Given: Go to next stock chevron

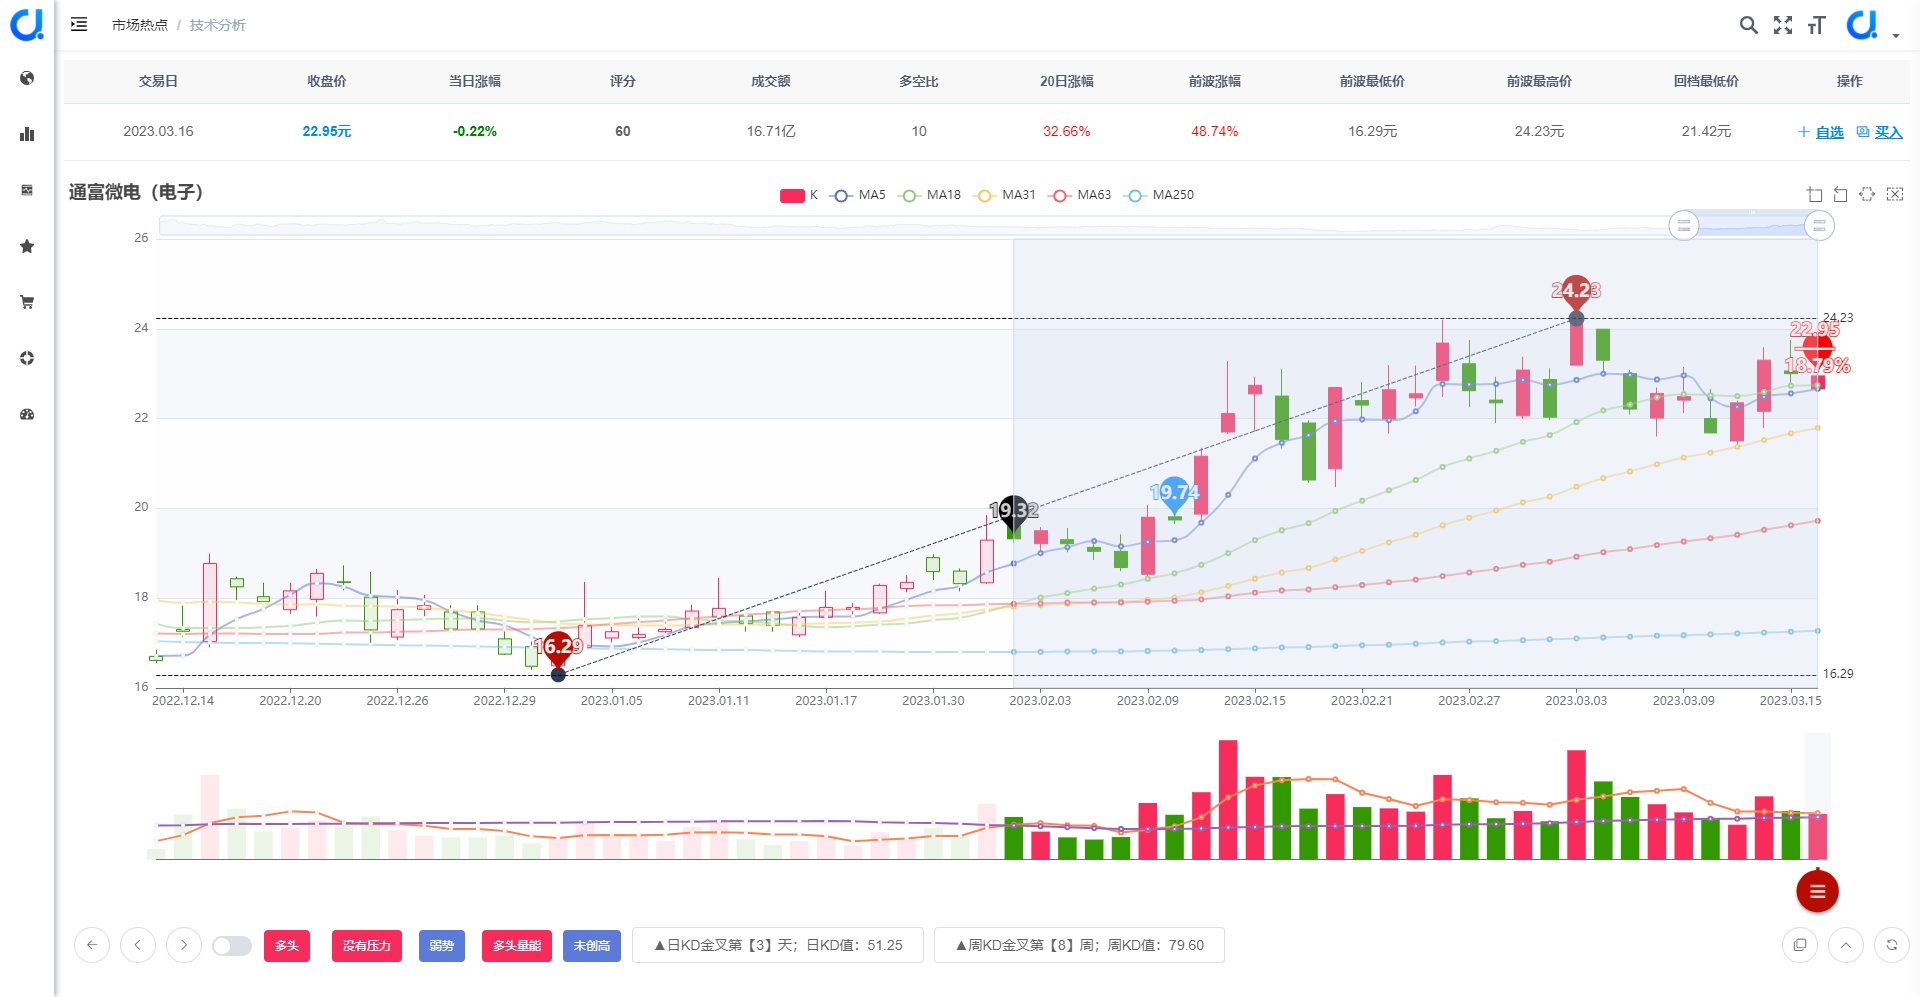Looking at the screenshot, I should tap(184, 945).
